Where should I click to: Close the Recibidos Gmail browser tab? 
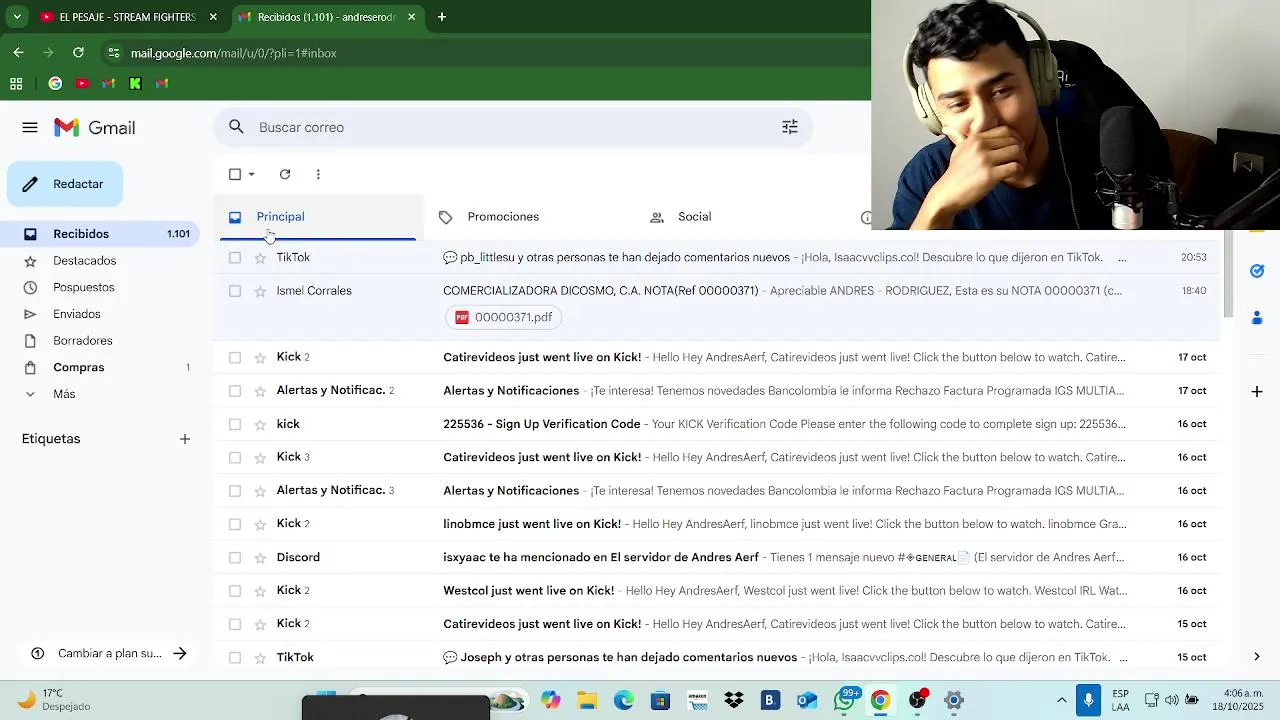[412, 17]
